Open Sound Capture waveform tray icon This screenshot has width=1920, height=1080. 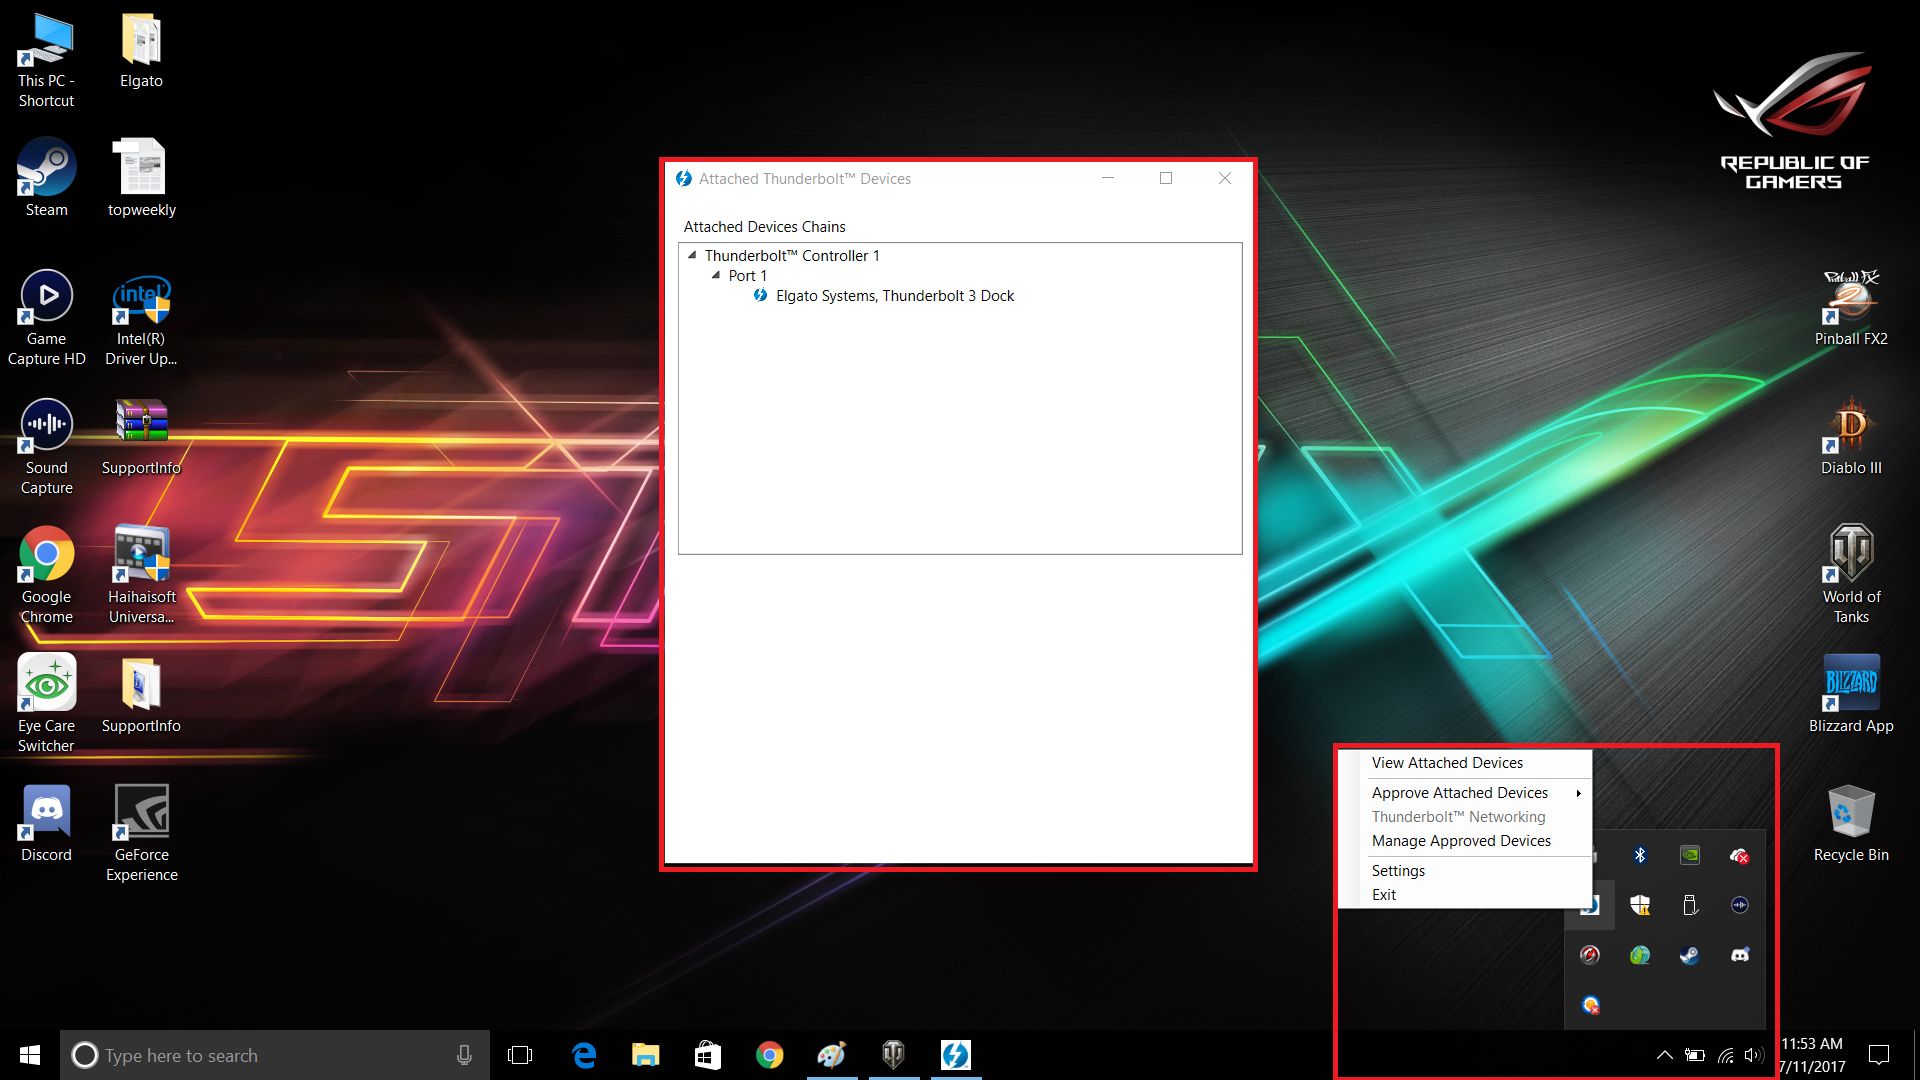point(1740,905)
